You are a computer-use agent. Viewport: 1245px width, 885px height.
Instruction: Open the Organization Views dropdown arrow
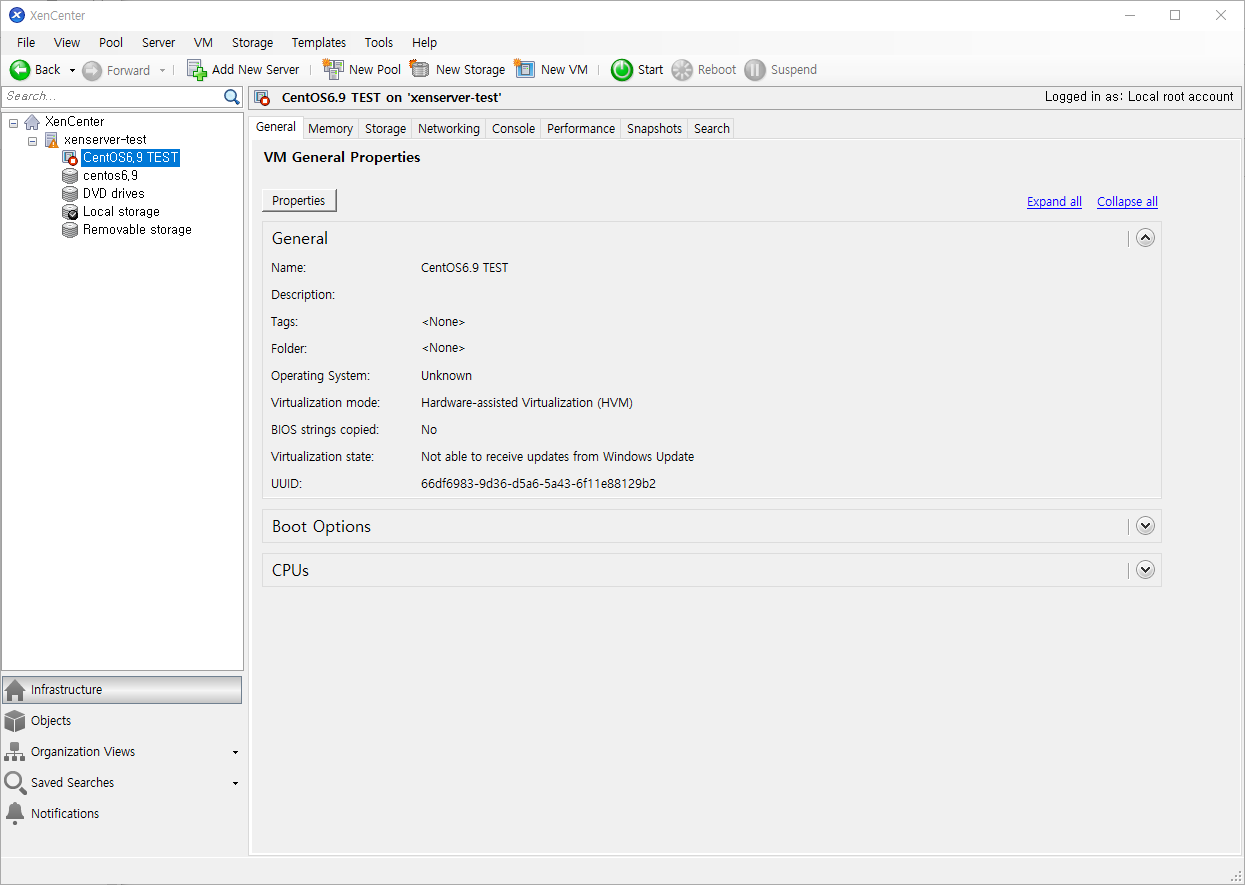point(236,752)
